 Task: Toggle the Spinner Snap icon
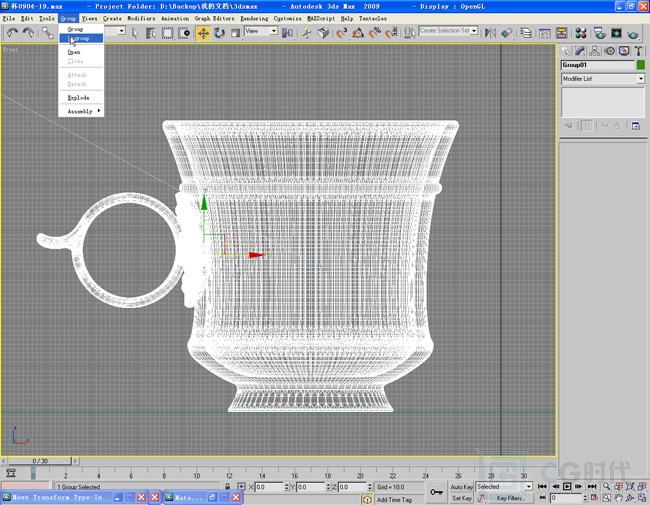391,33
